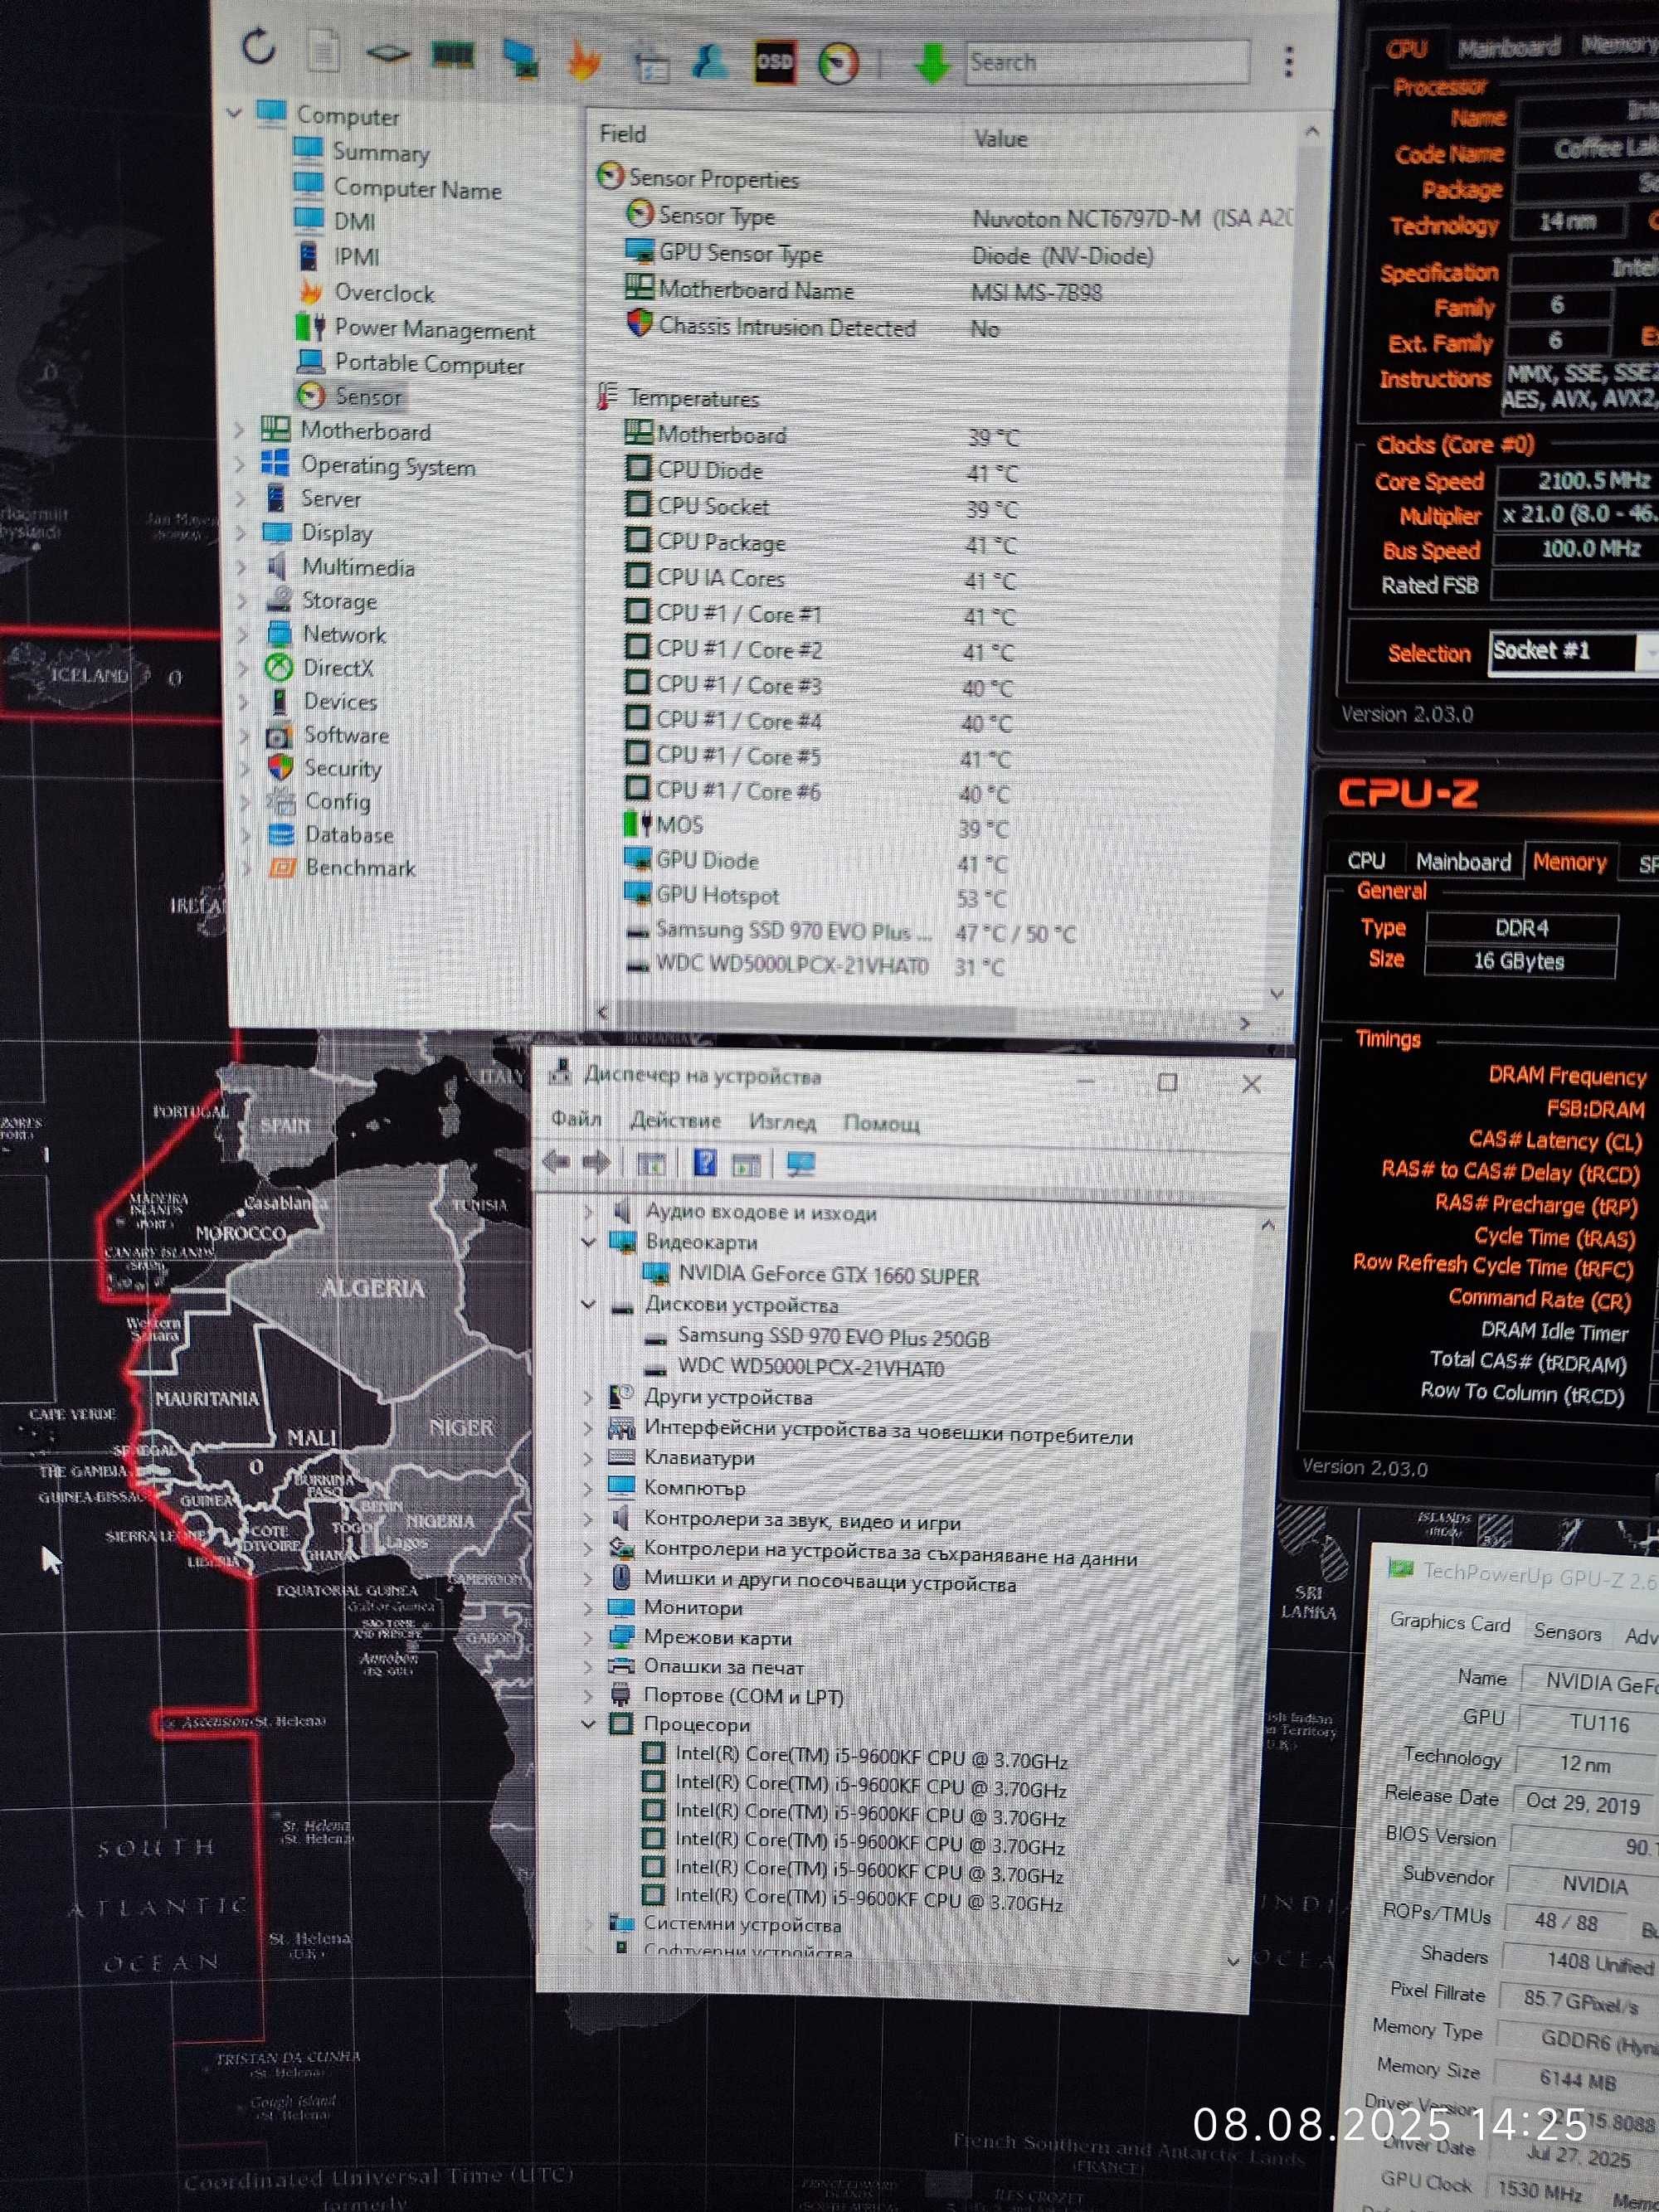Image resolution: width=1659 pixels, height=2212 pixels.
Task: Collapse the Видеокарти category
Action: click(588, 1242)
